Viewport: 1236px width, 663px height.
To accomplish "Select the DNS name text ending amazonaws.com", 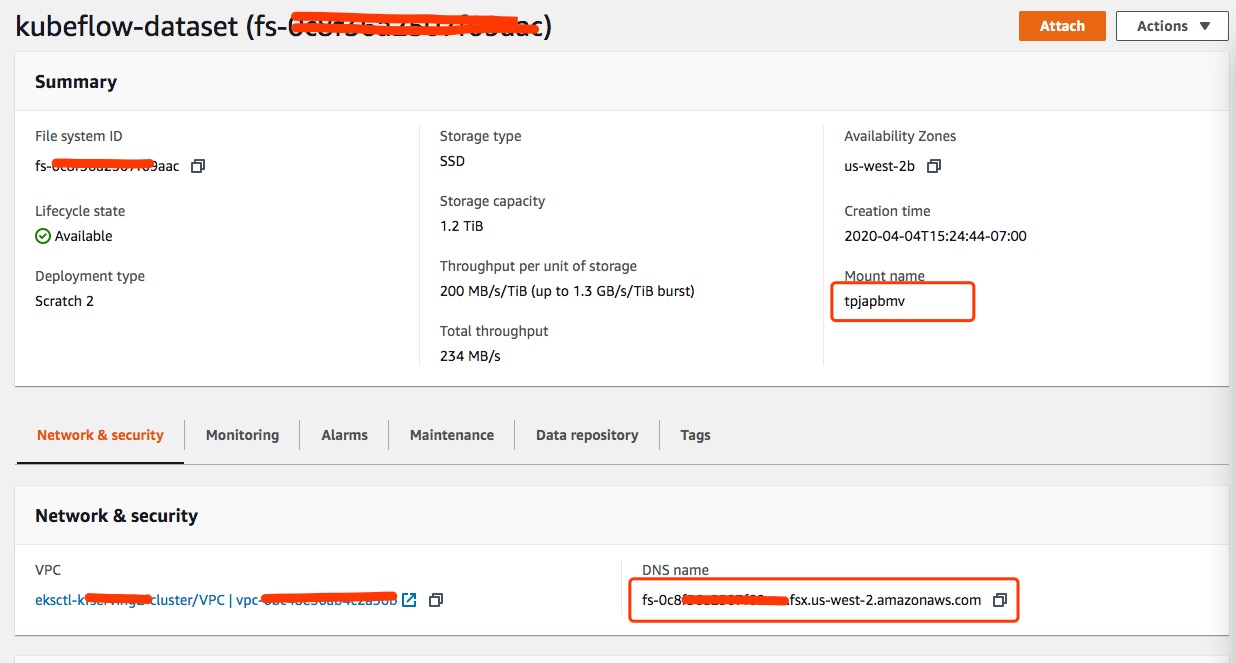I will tap(812, 600).
